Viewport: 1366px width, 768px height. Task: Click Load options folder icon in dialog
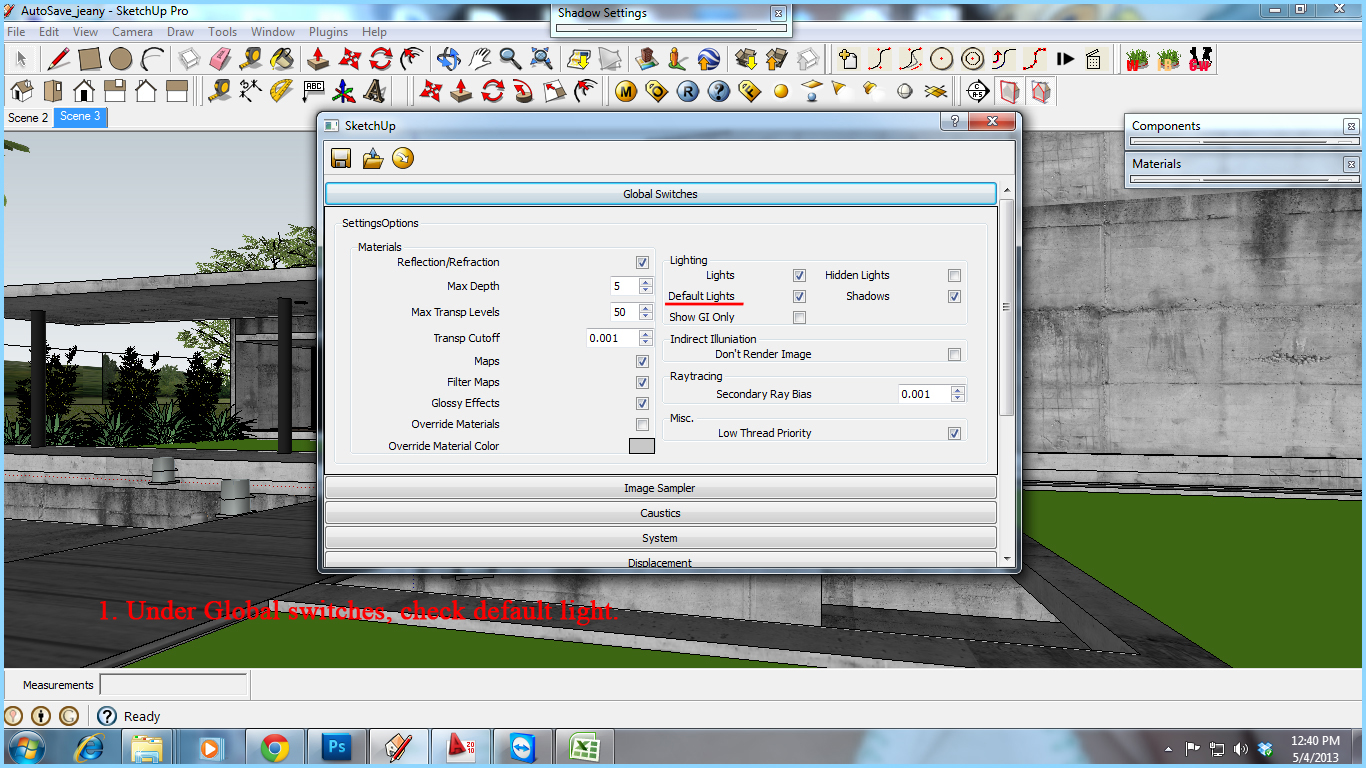coord(372,158)
